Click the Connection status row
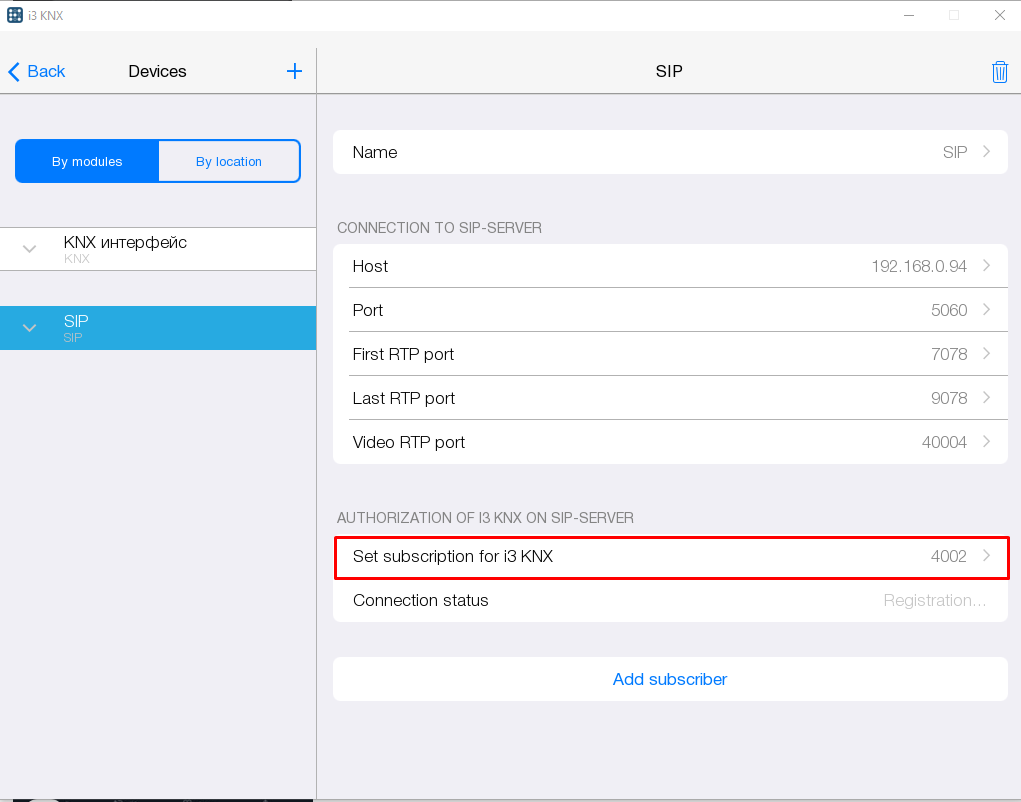 [670, 601]
